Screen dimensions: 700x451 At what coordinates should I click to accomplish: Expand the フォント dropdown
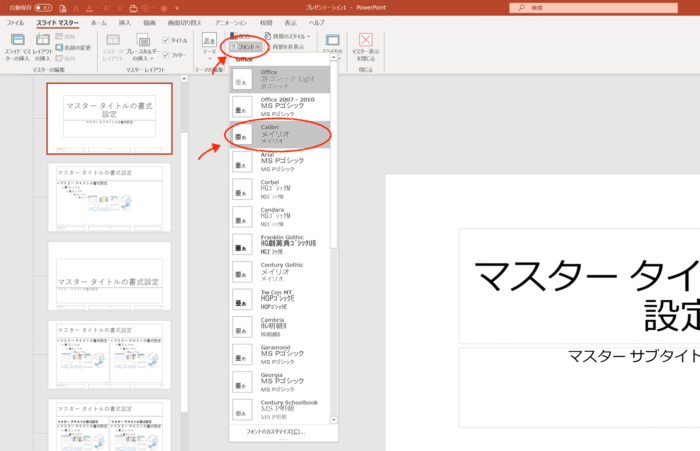pos(245,46)
